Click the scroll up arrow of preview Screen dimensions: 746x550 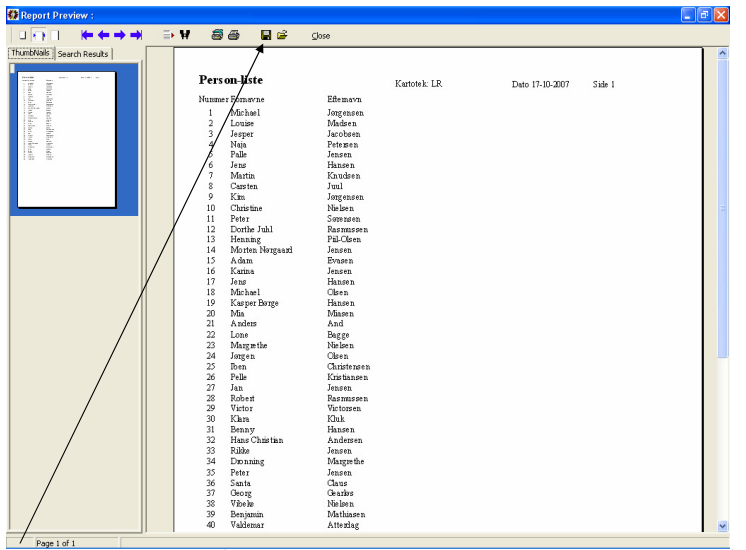coord(722,53)
